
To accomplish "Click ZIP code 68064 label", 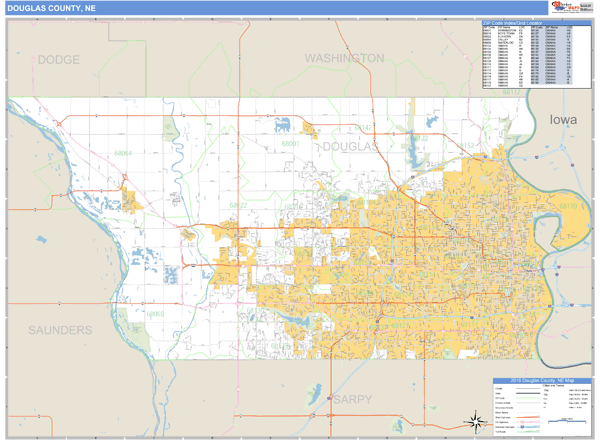I will tap(122, 154).
